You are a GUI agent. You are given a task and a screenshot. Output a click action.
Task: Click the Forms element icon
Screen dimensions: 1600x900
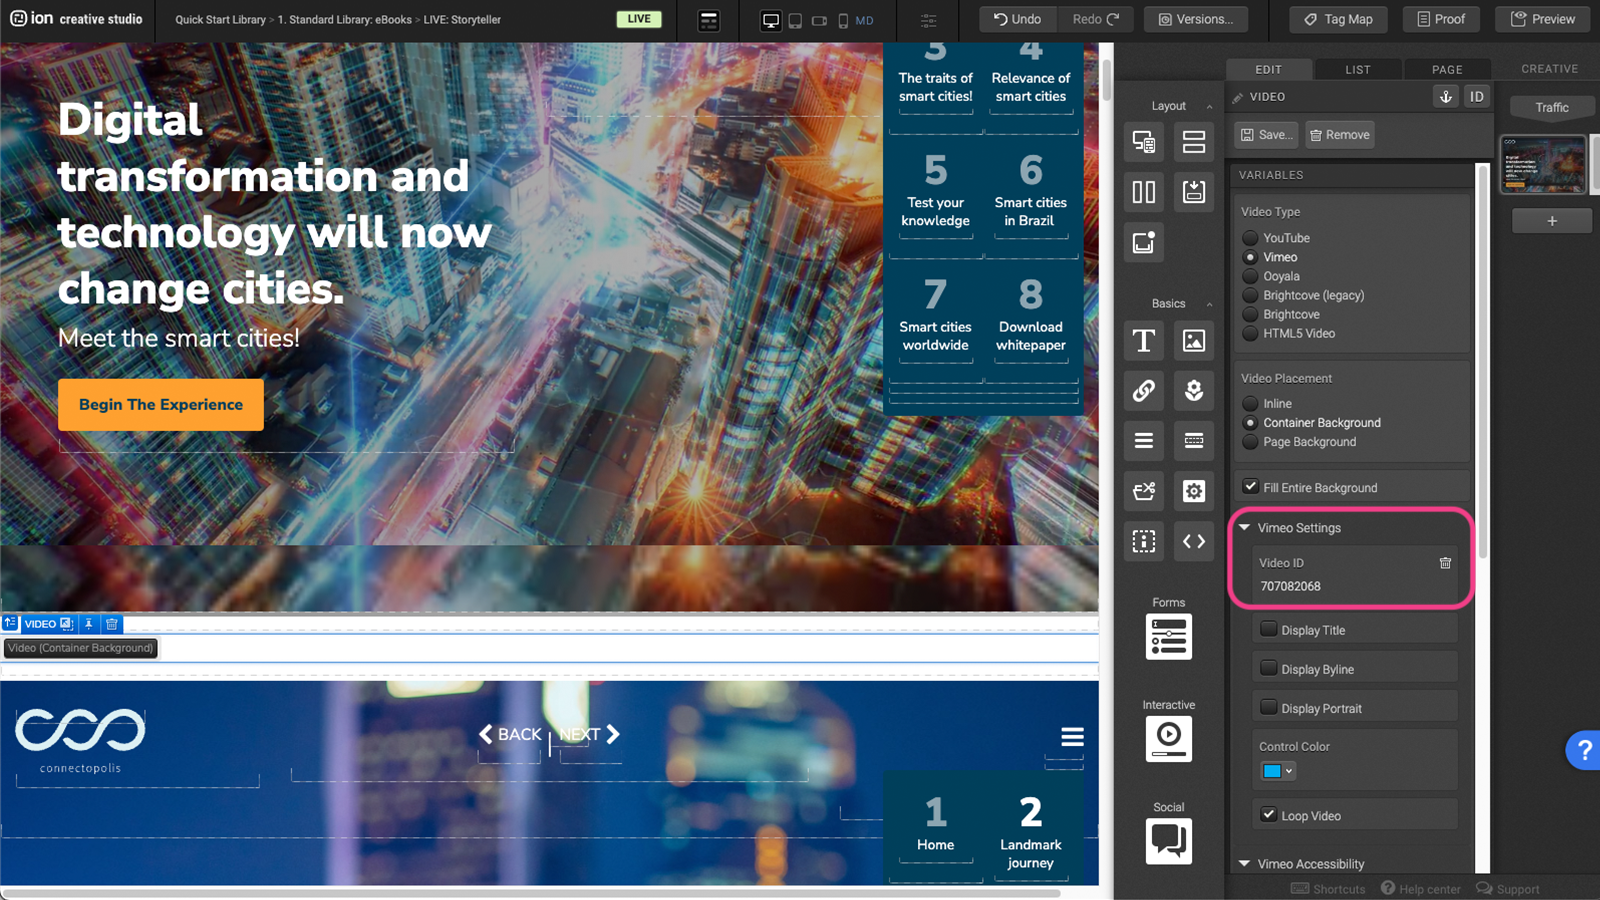[1168, 637]
